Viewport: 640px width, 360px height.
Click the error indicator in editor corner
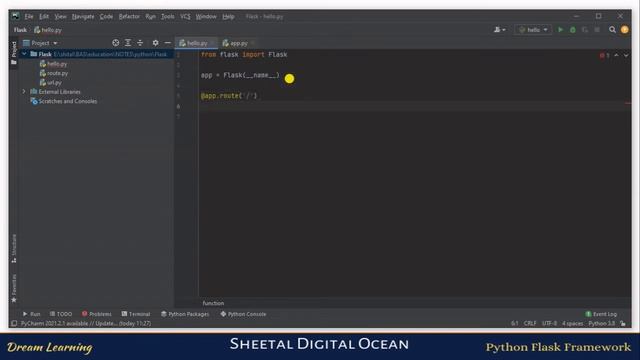(x=604, y=55)
